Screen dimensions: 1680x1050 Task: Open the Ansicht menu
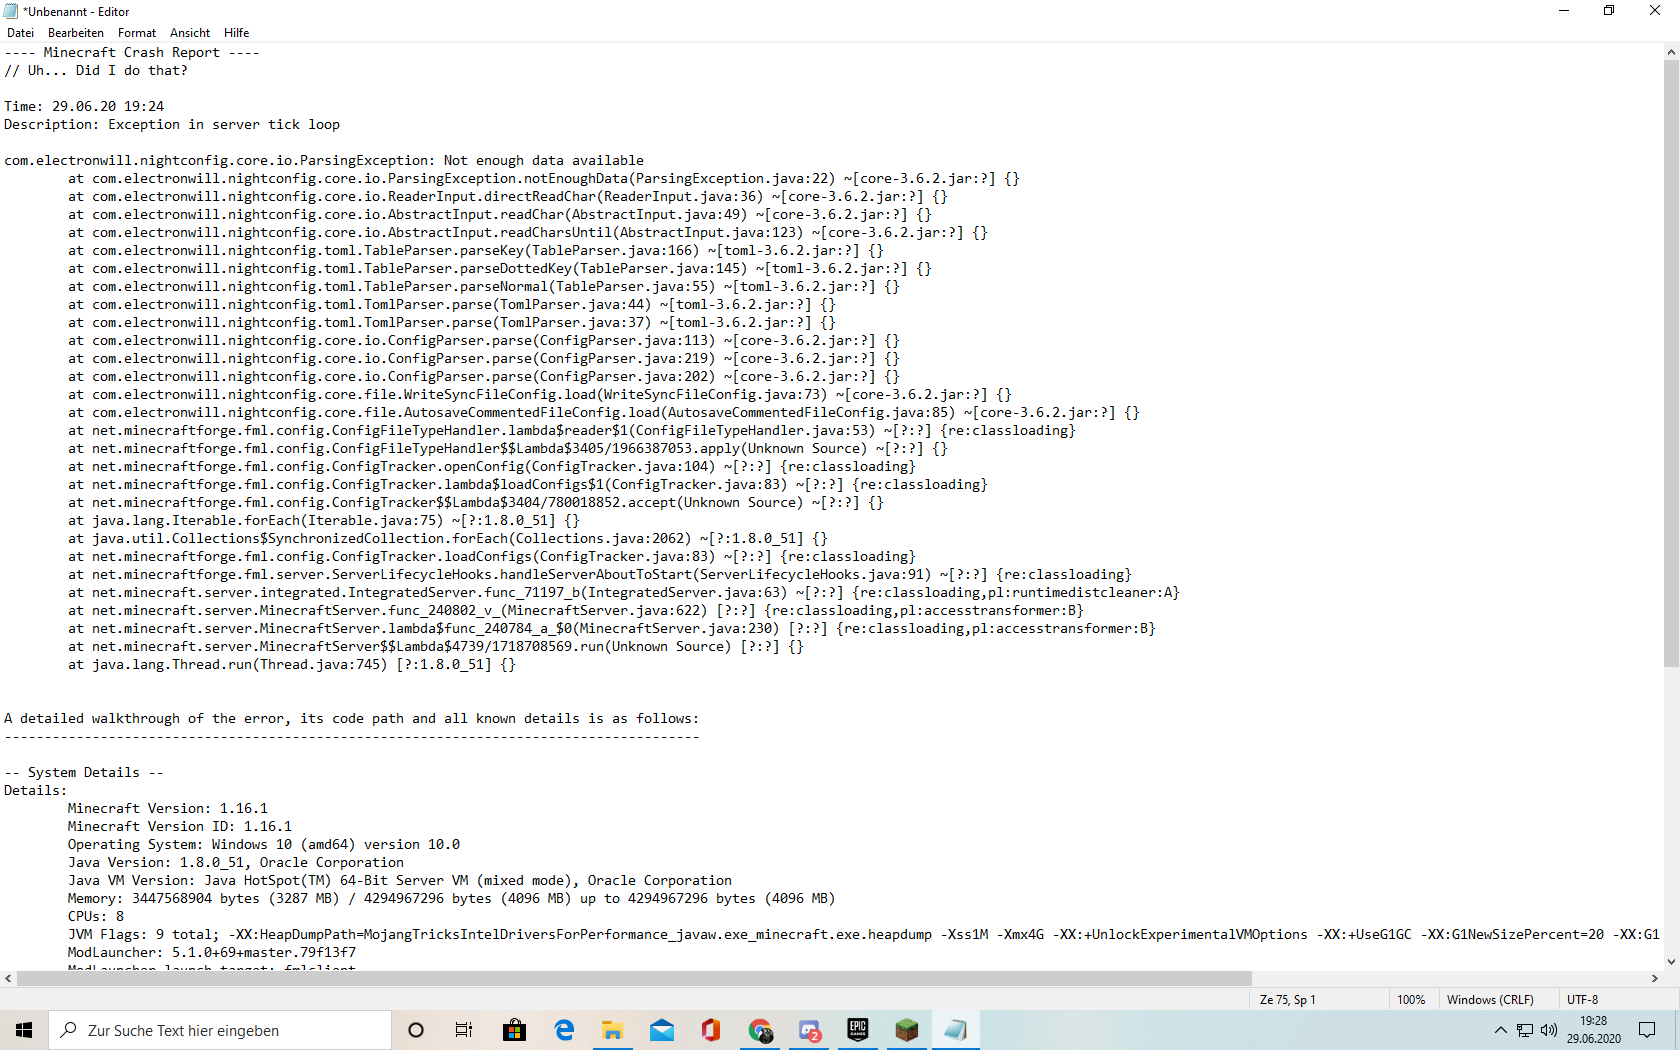[x=190, y=33]
